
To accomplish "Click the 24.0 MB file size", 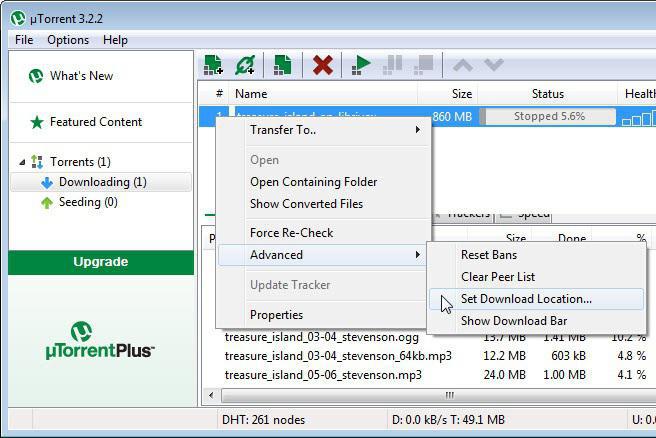I will (x=505, y=375).
